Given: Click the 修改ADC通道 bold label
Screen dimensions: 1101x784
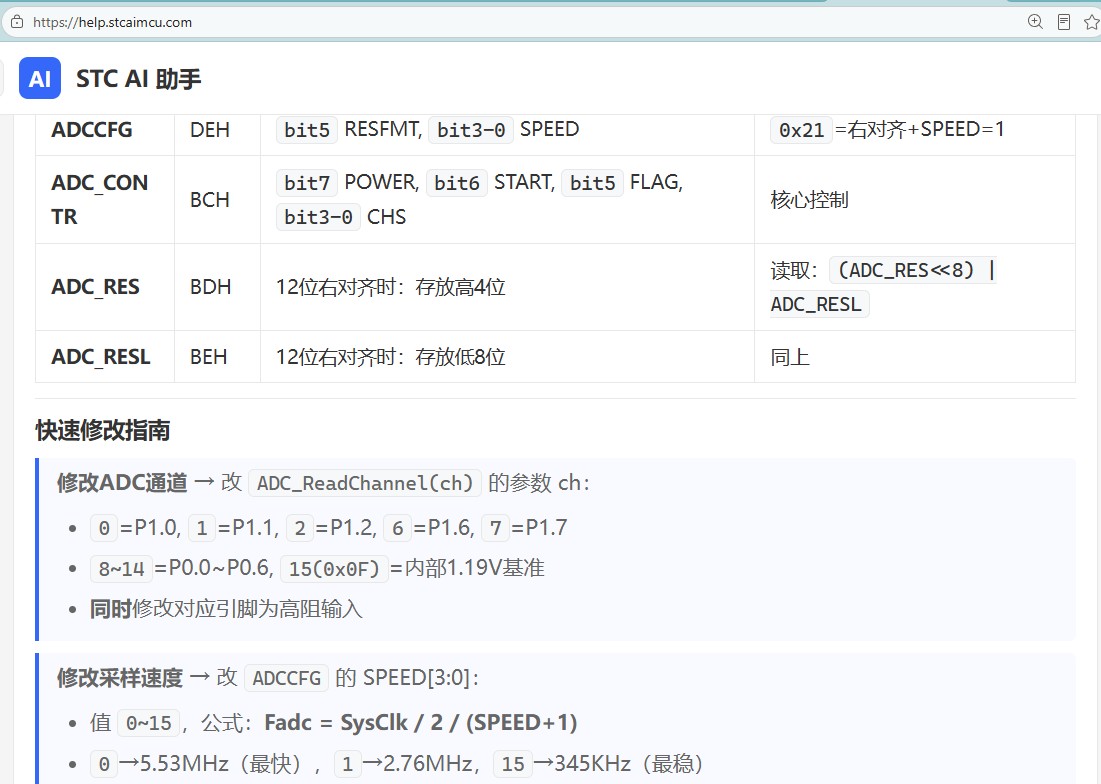Looking at the screenshot, I should pyautogui.click(x=122, y=483).
